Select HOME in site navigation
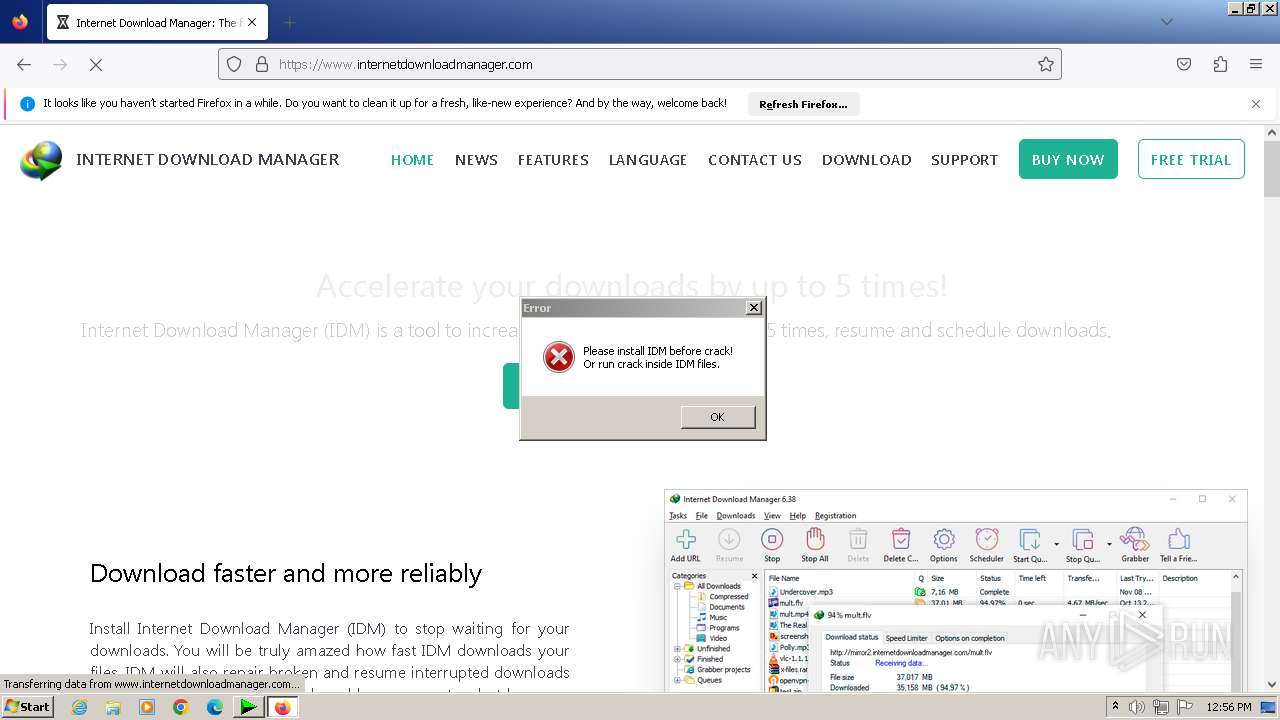This screenshot has height=720, width=1280. click(x=412, y=160)
